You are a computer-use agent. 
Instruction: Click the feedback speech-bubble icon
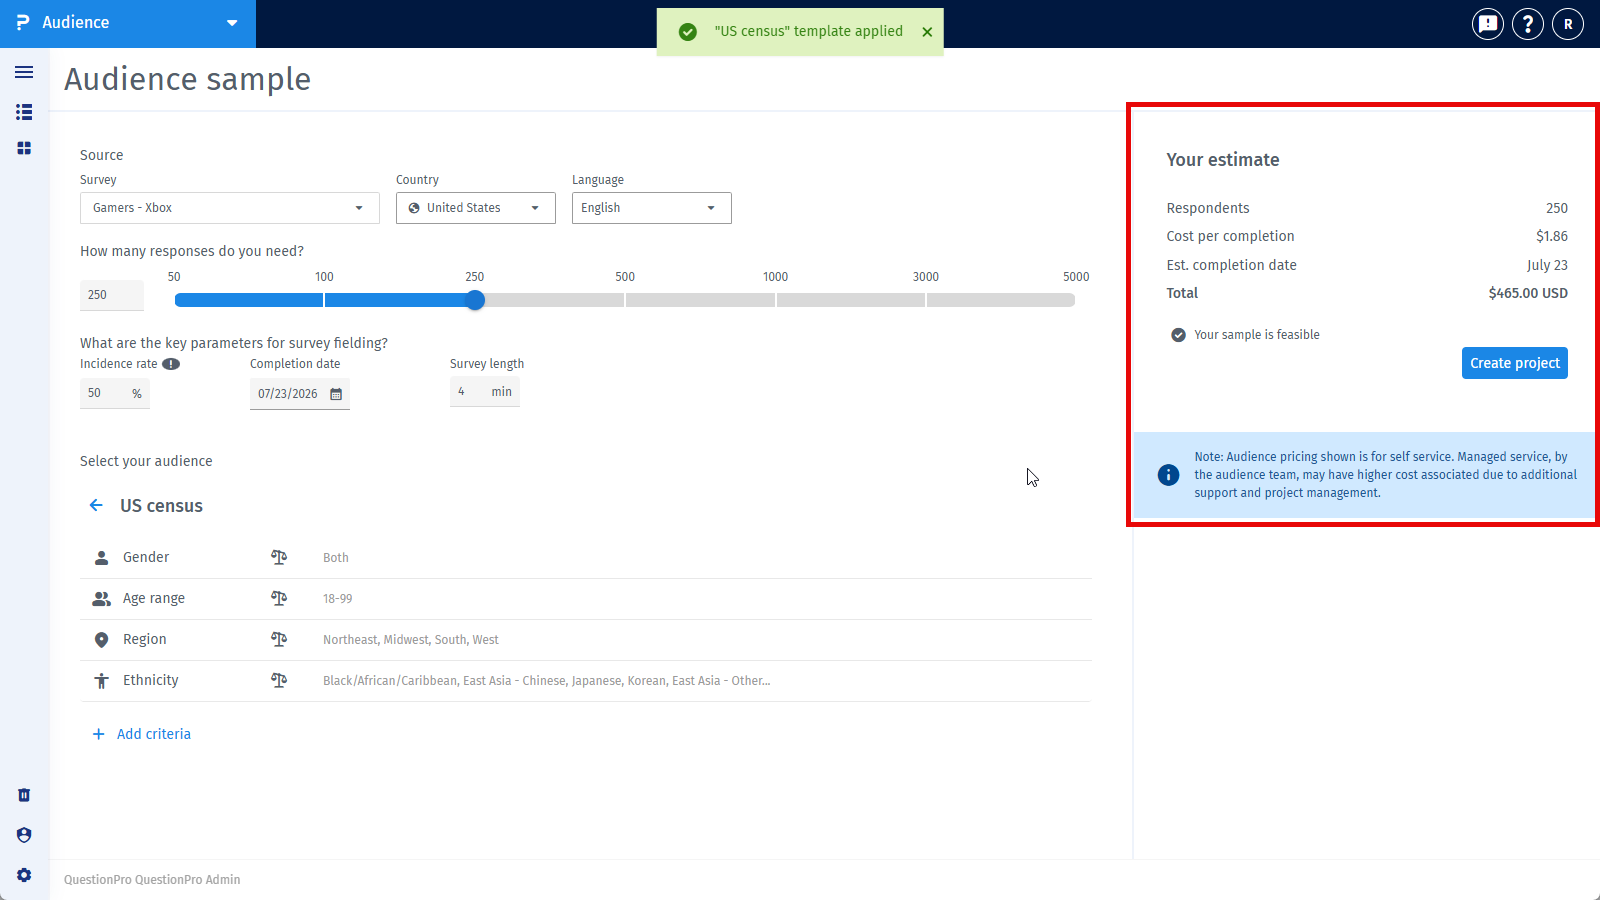(1488, 23)
